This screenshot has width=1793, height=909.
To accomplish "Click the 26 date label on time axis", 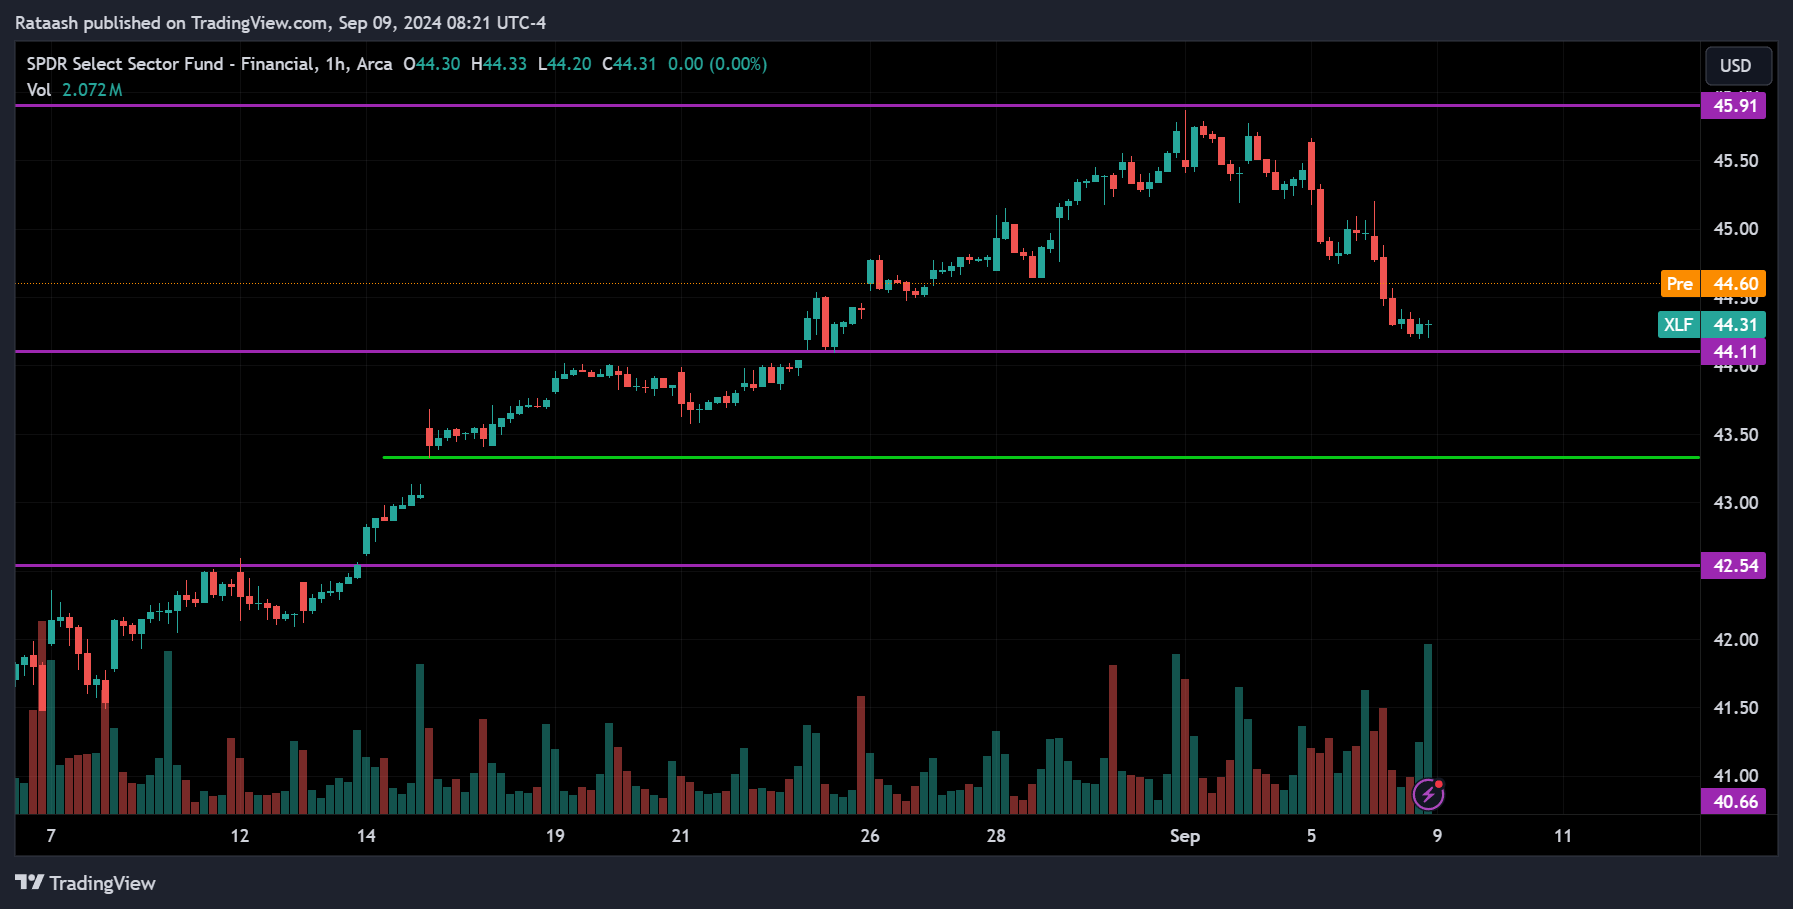I will 870,836.
